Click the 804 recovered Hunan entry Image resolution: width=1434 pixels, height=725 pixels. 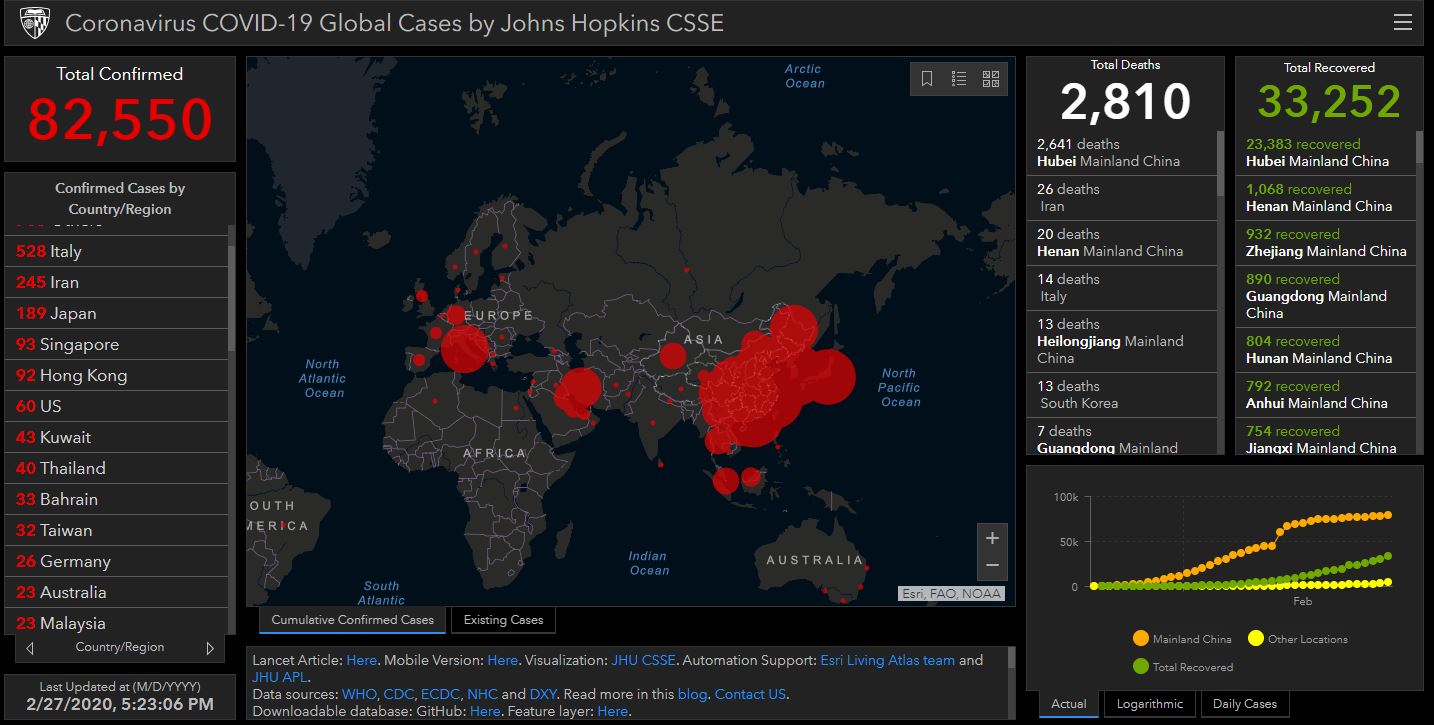point(1326,350)
